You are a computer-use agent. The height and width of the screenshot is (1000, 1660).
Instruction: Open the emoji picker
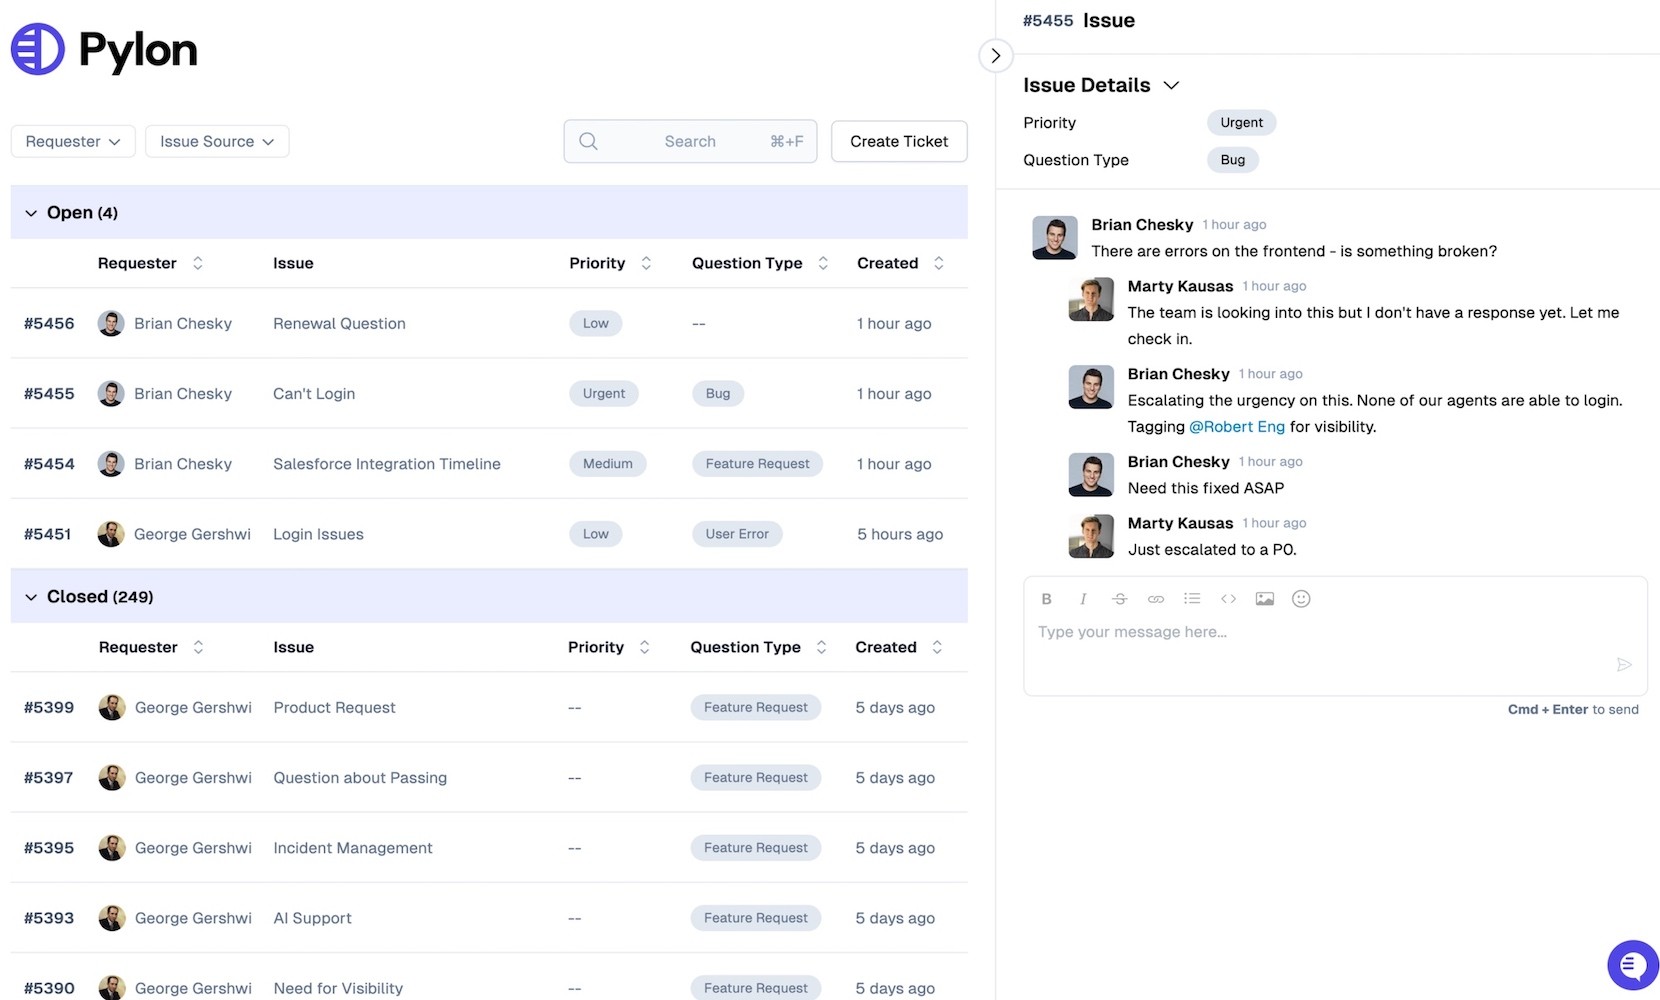[1301, 599]
